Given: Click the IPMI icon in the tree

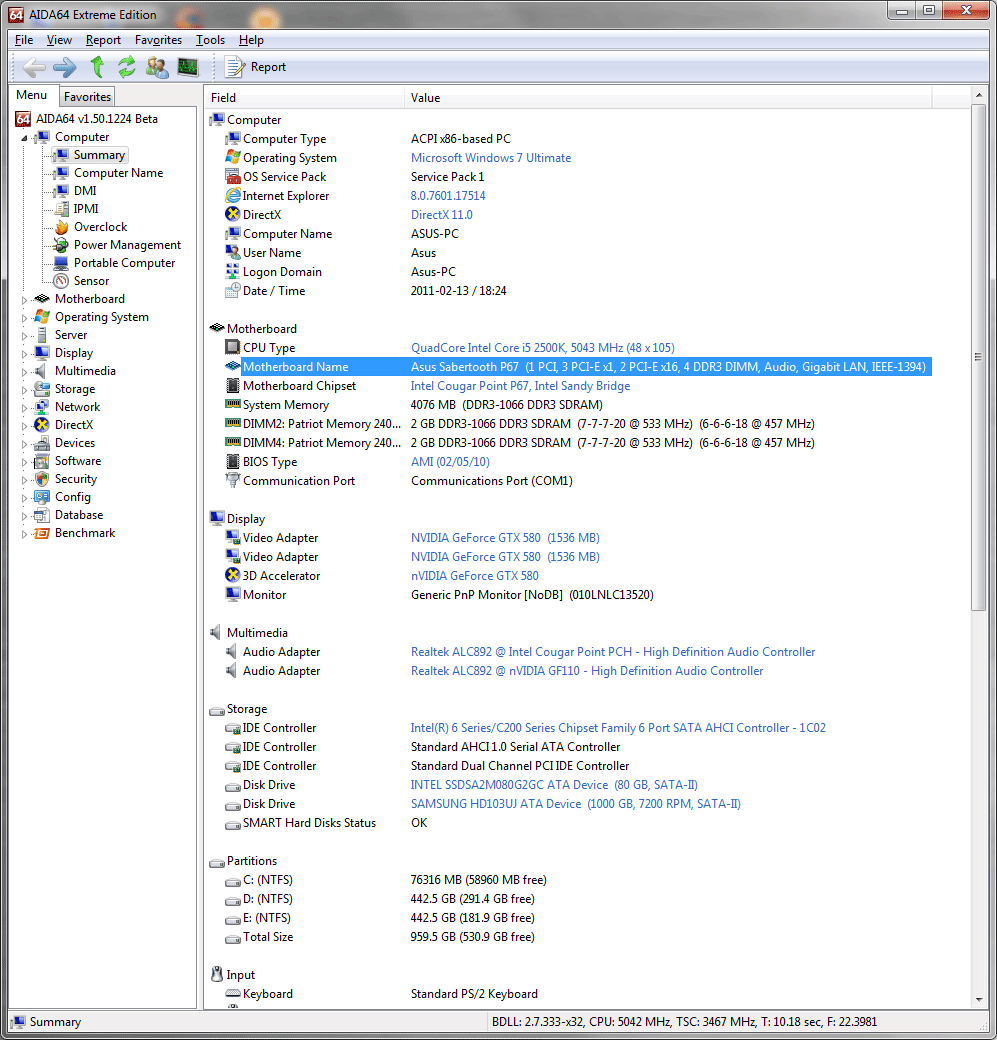Looking at the screenshot, I should 62,209.
